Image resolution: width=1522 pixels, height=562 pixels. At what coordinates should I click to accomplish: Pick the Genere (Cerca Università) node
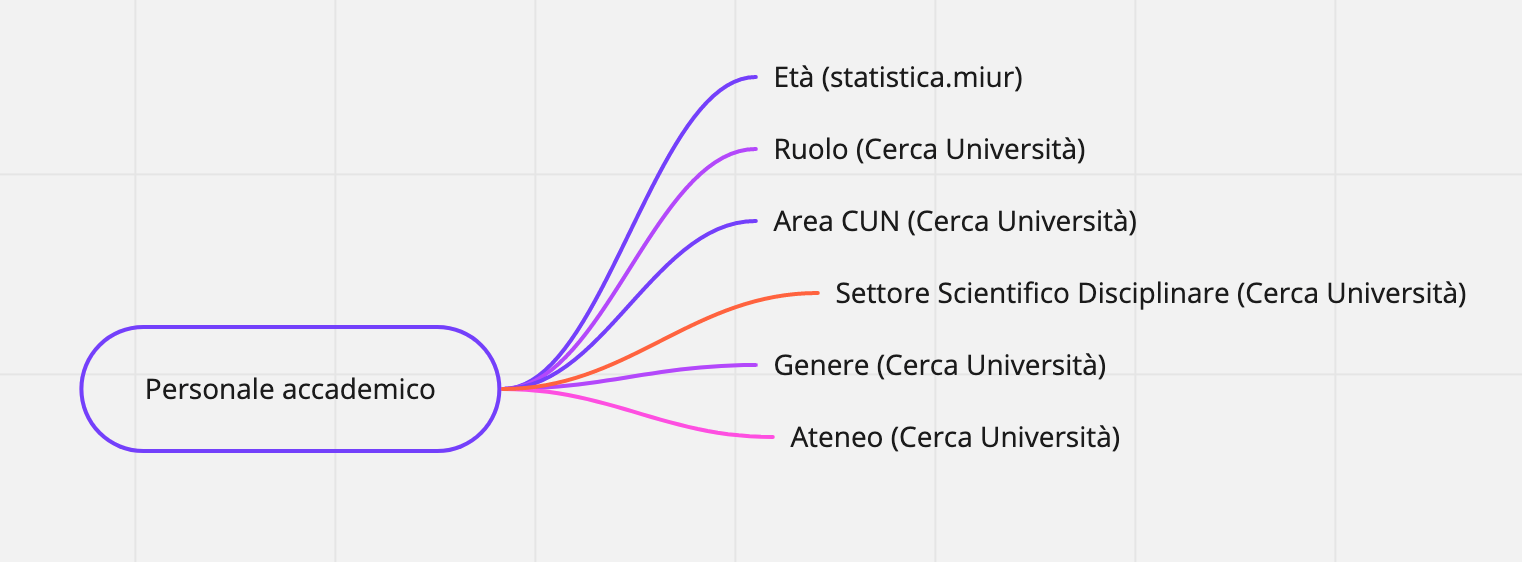pos(939,366)
